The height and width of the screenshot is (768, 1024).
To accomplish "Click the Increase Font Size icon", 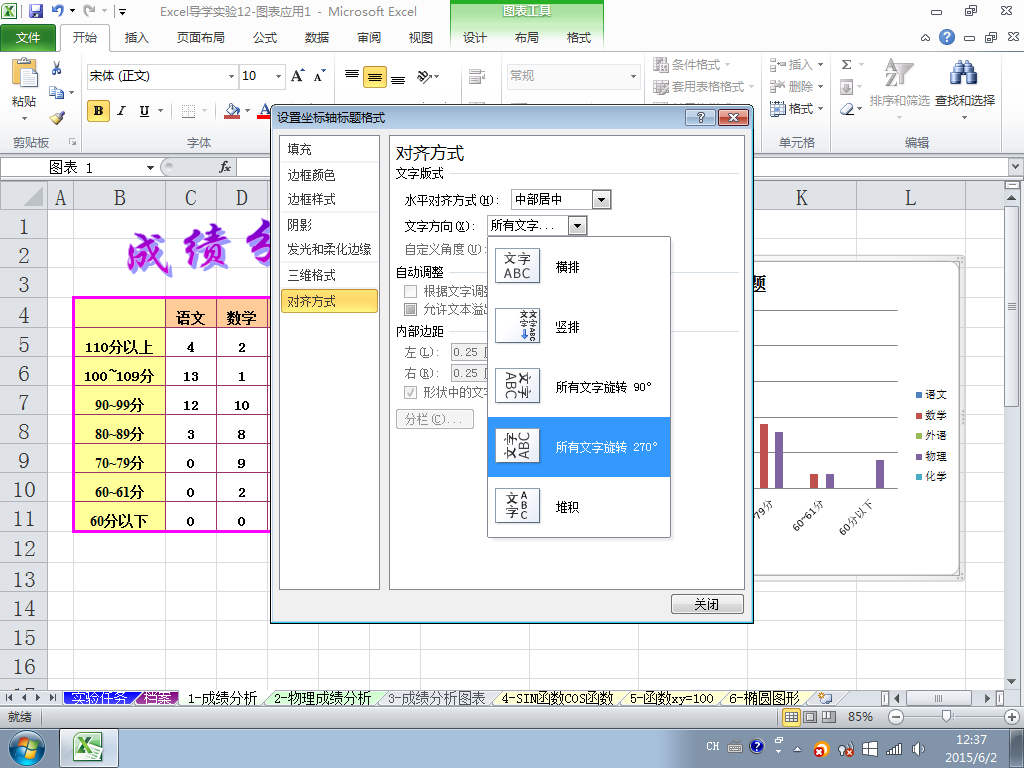I will (x=298, y=76).
